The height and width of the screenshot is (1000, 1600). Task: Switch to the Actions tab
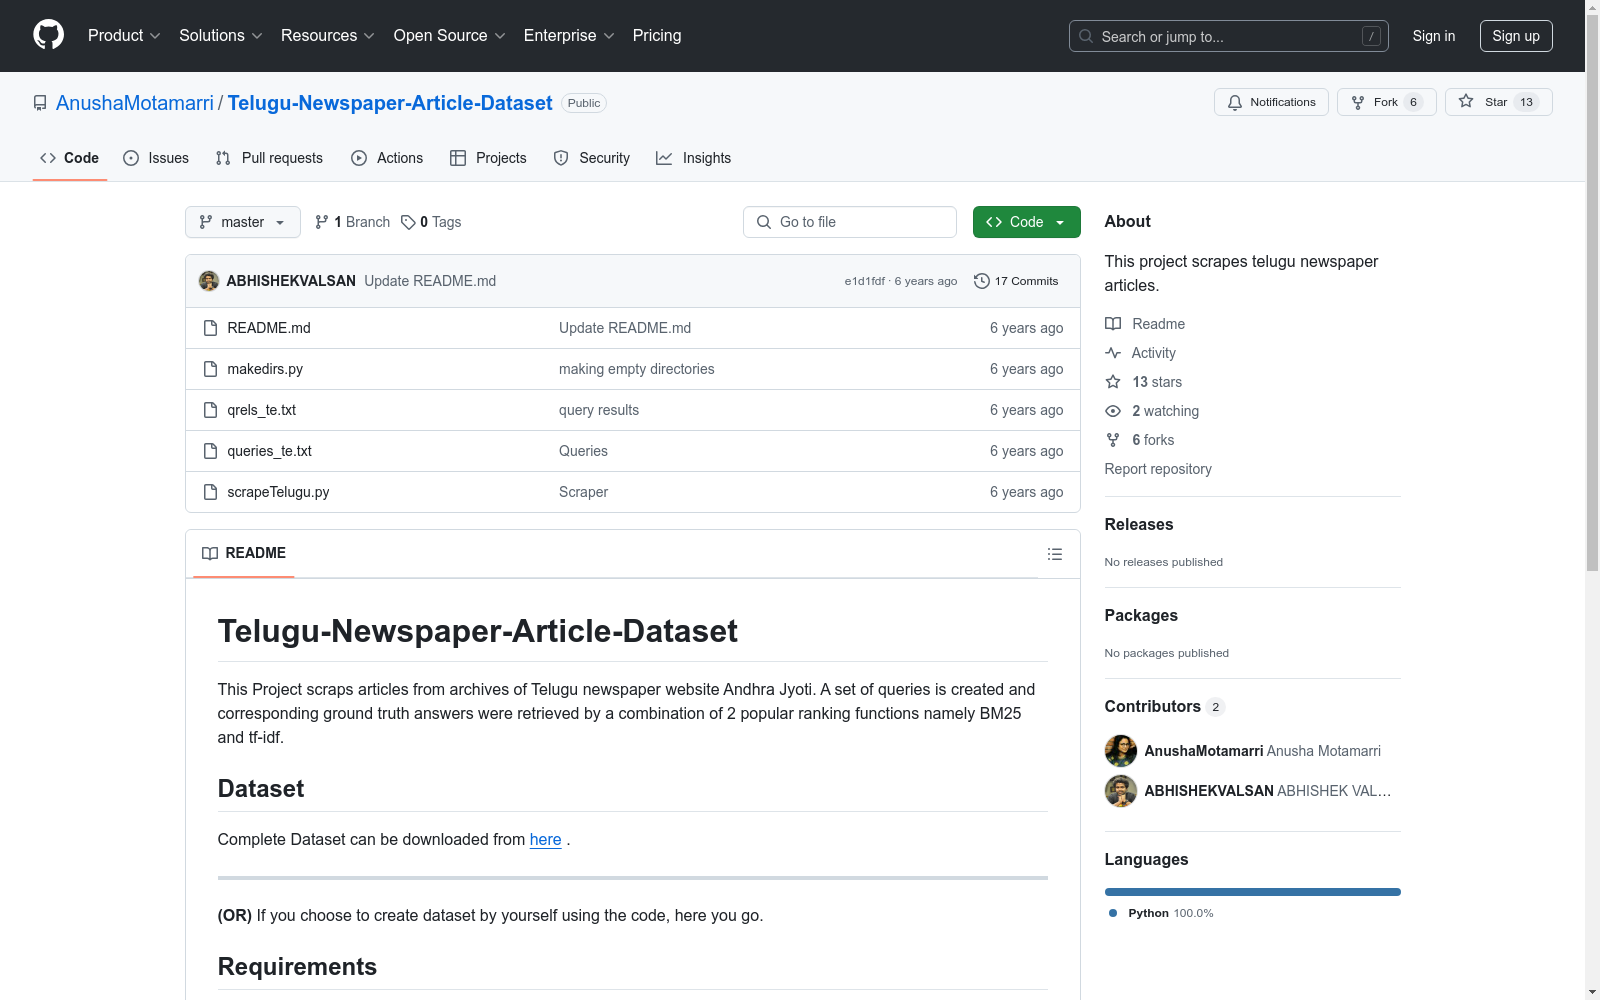387,158
